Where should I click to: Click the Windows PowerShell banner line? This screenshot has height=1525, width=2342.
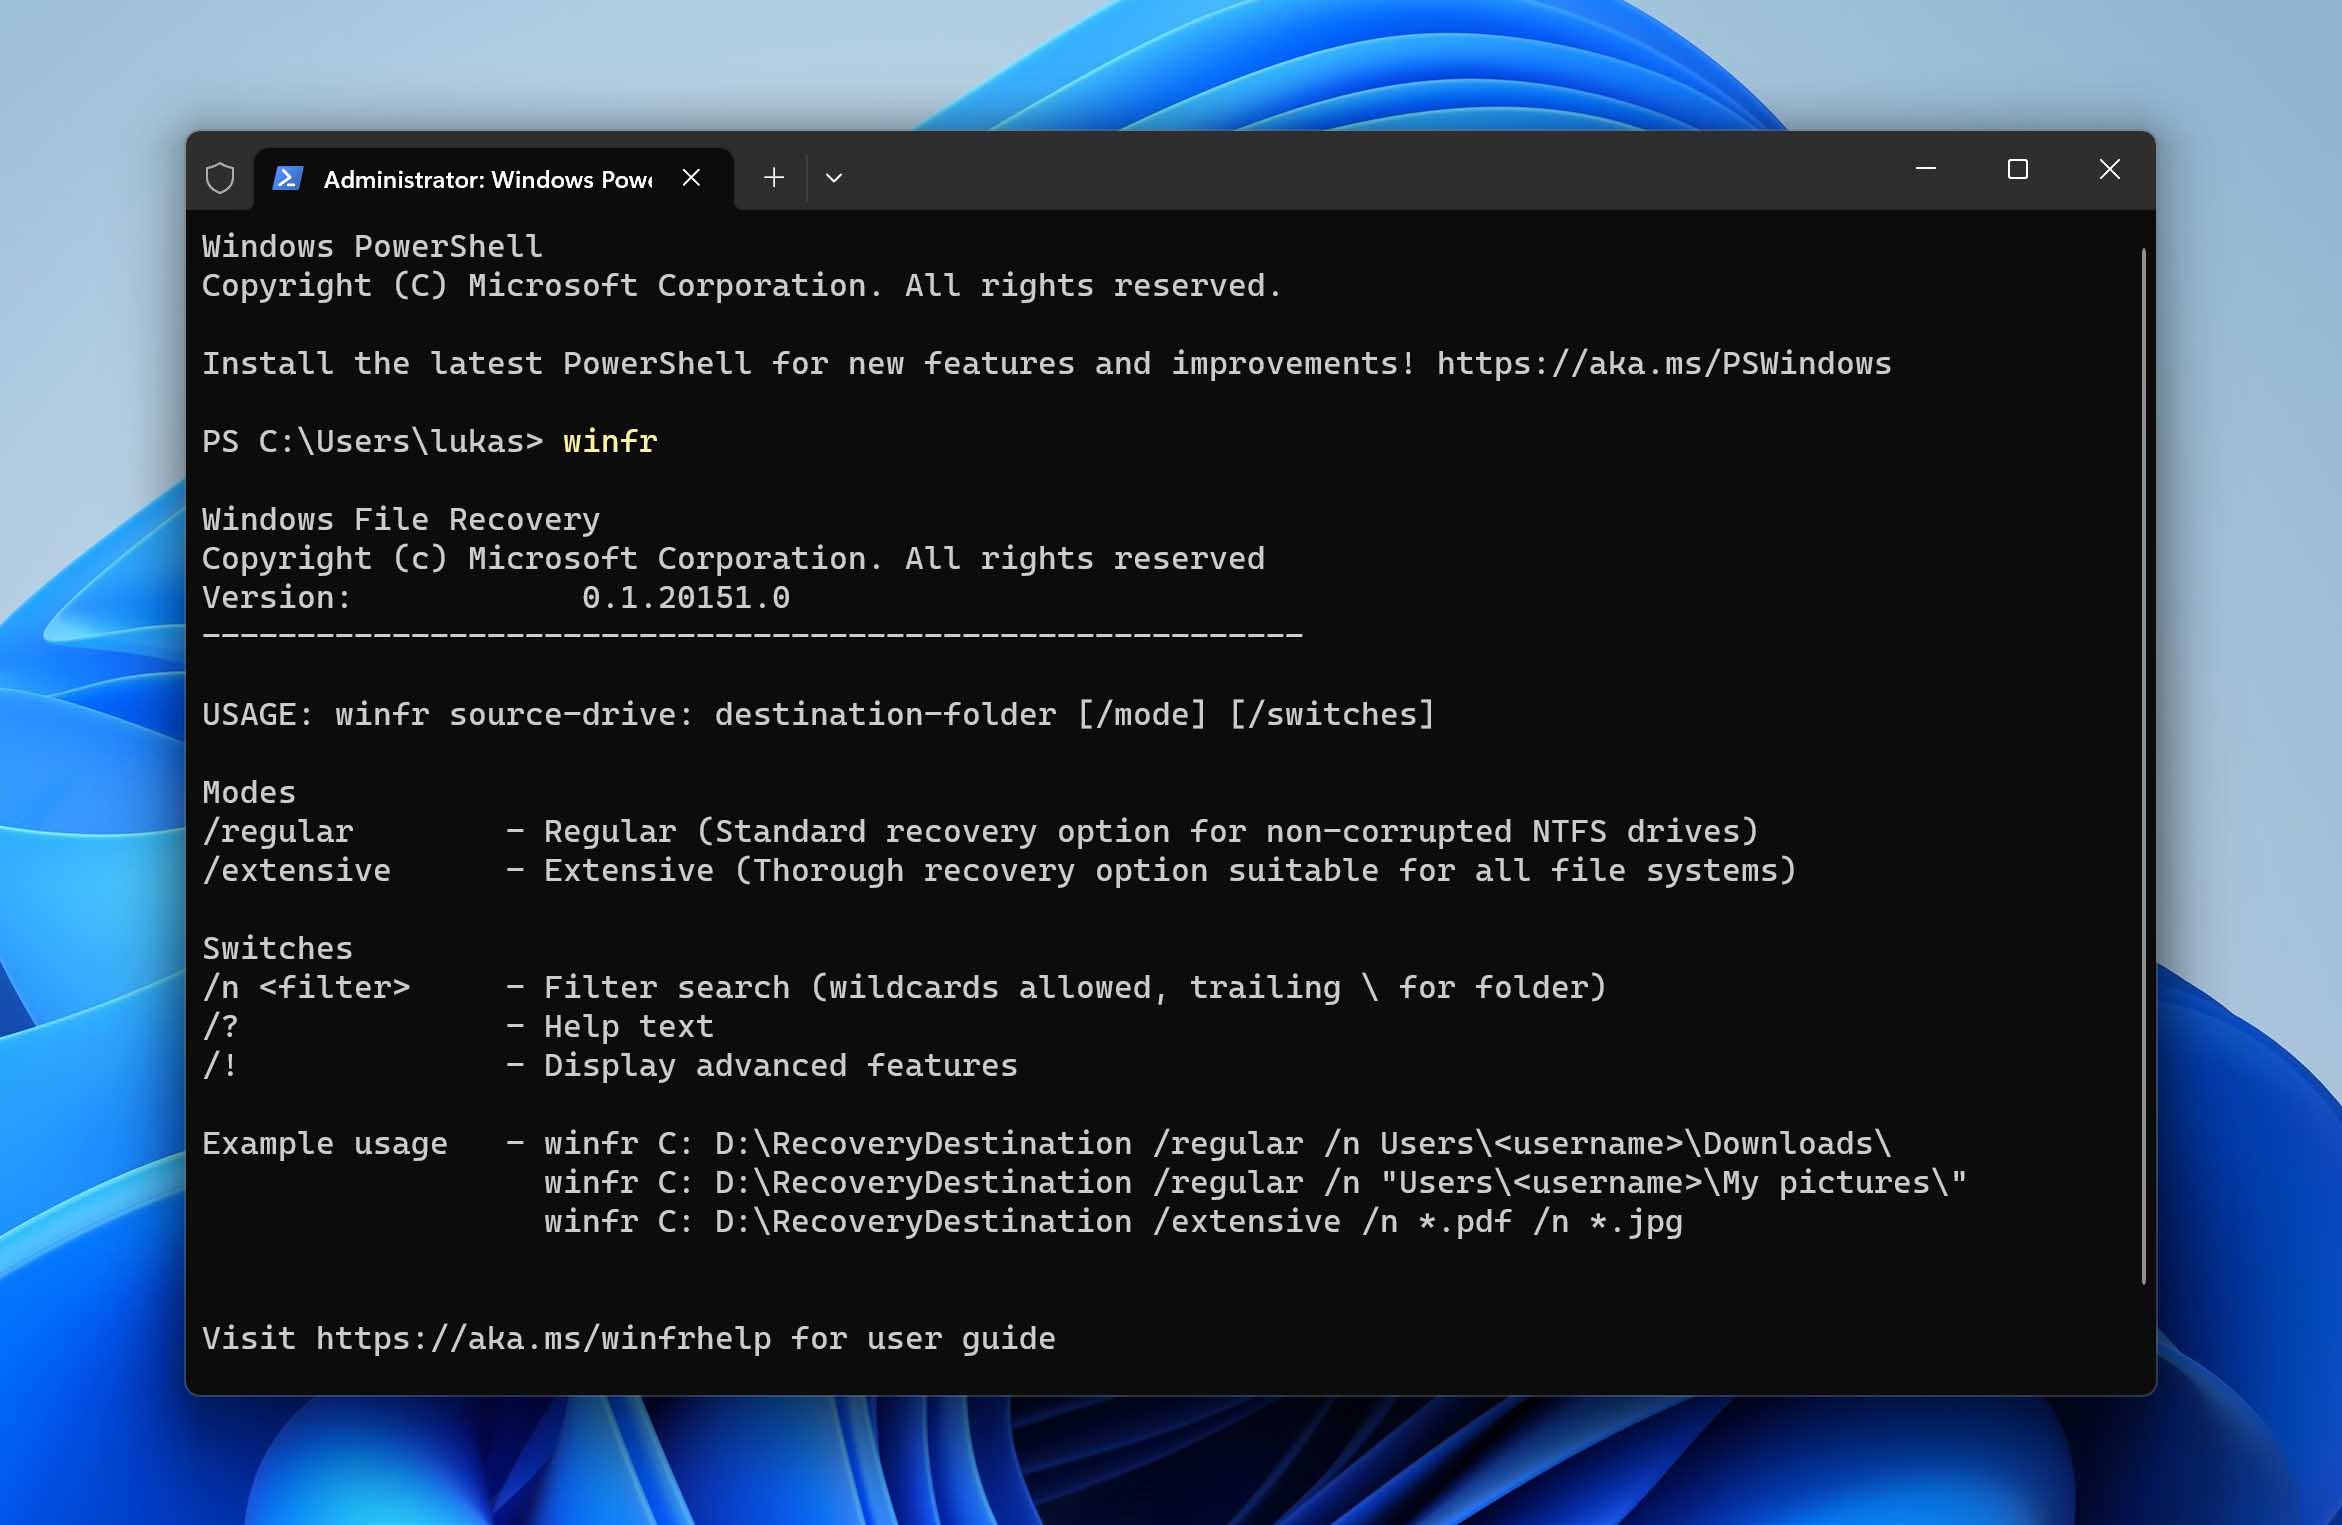[372, 246]
